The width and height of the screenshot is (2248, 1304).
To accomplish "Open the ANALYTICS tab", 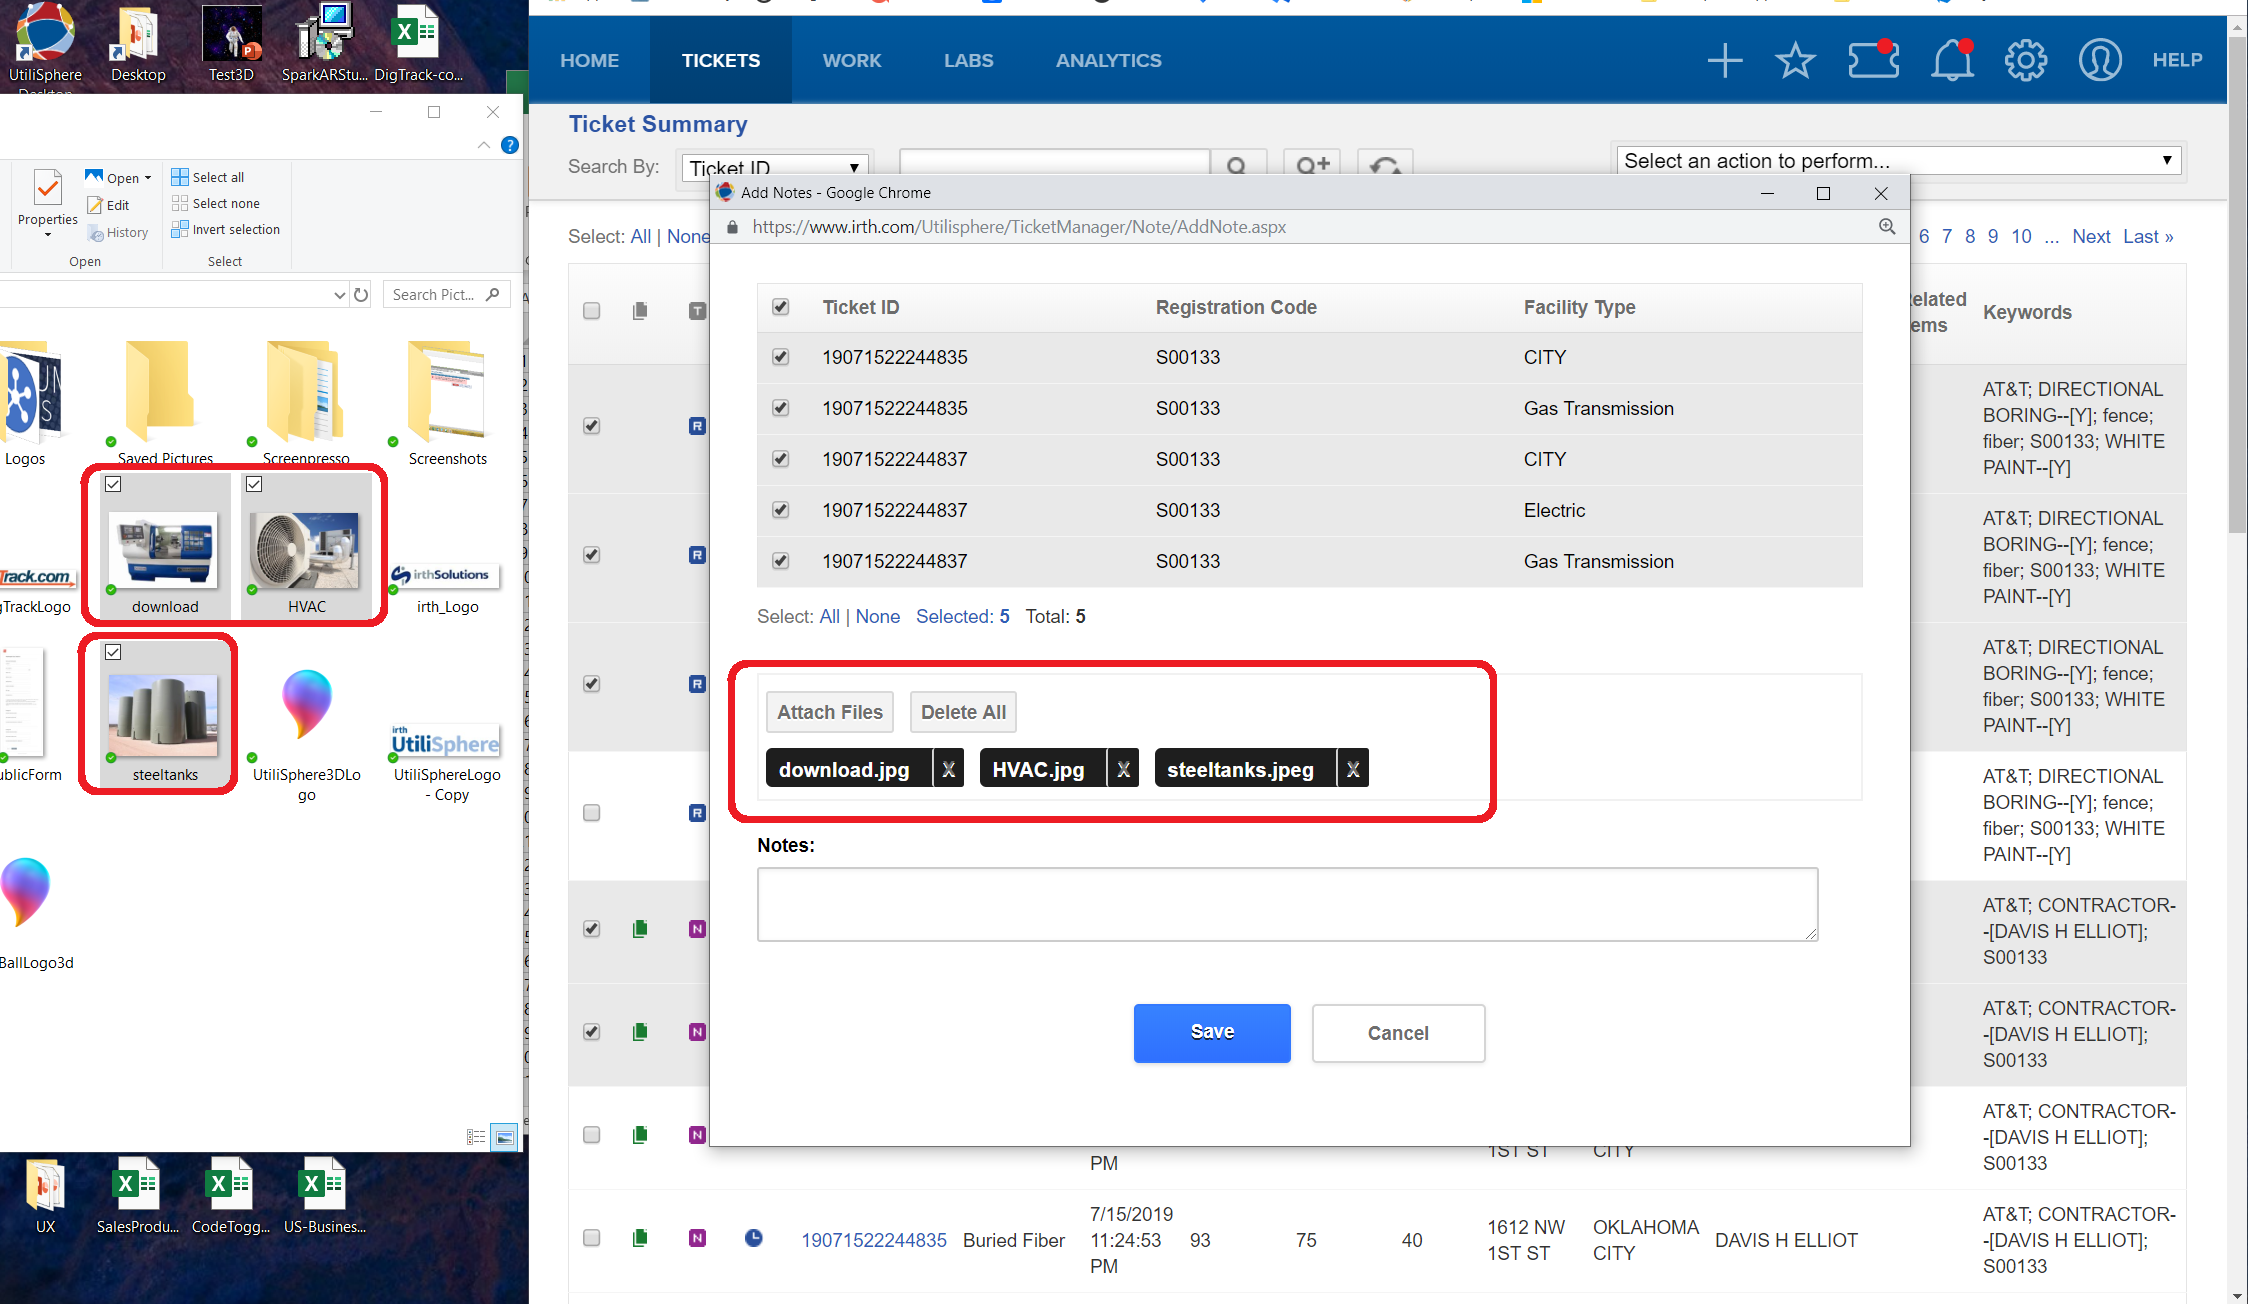I will [1109, 60].
